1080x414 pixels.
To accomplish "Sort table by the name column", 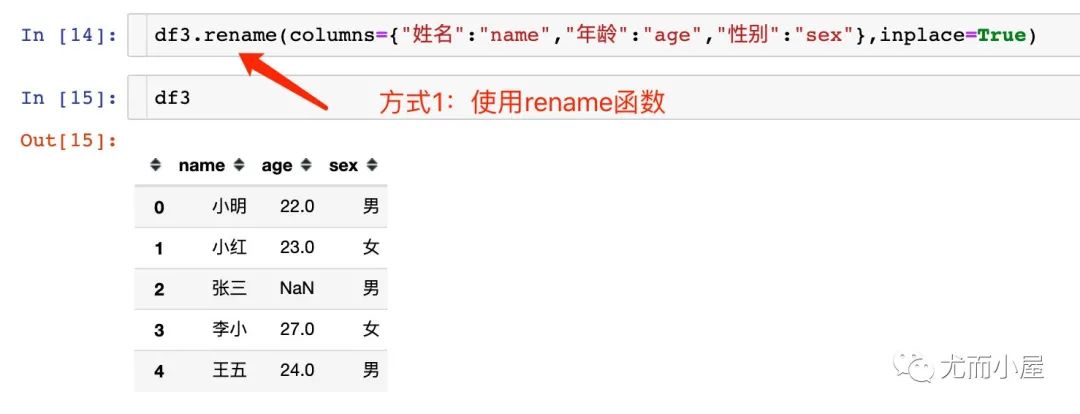I will (x=239, y=165).
